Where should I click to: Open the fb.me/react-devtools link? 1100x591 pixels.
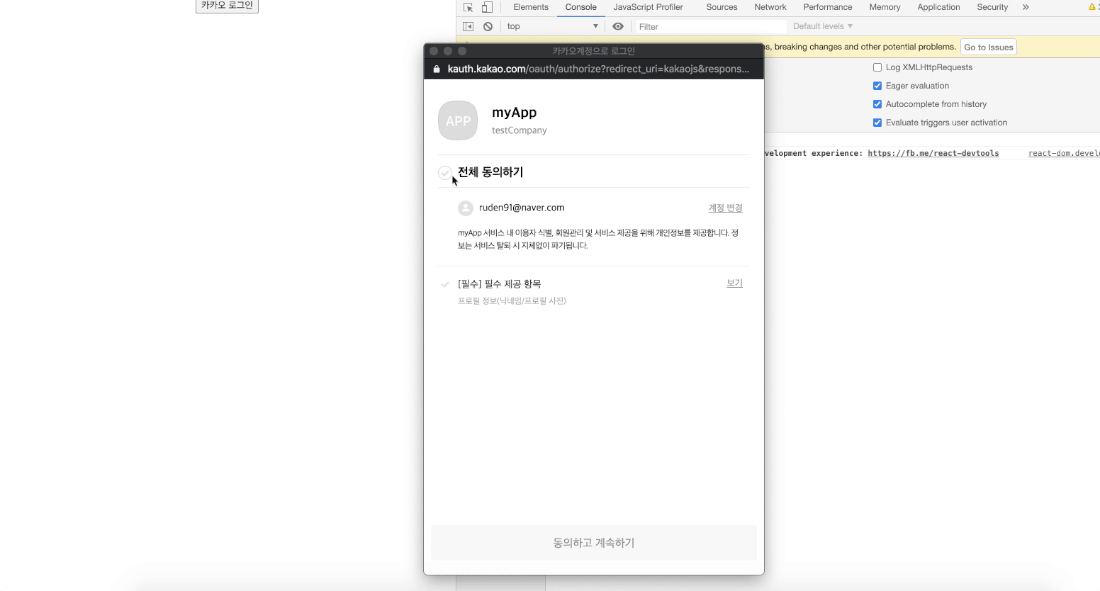pyautogui.click(x=933, y=153)
